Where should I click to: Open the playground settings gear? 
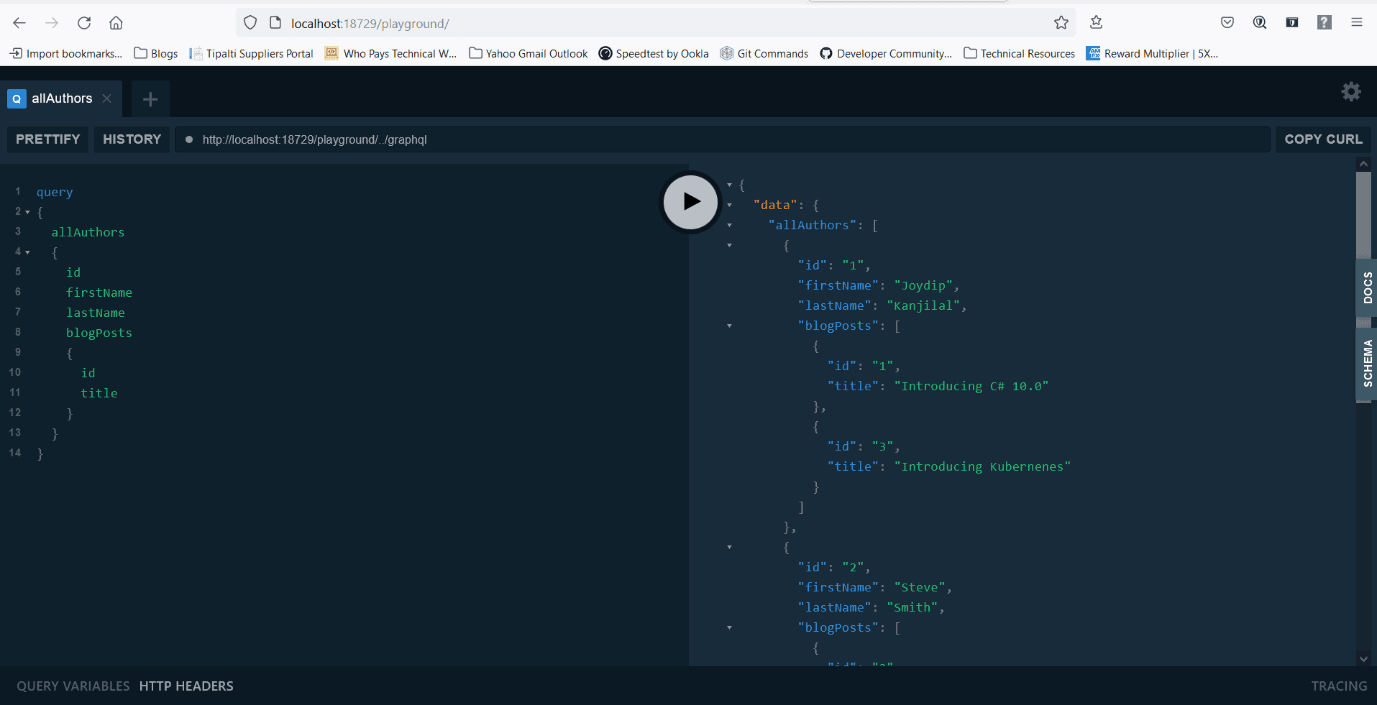pyautogui.click(x=1351, y=92)
